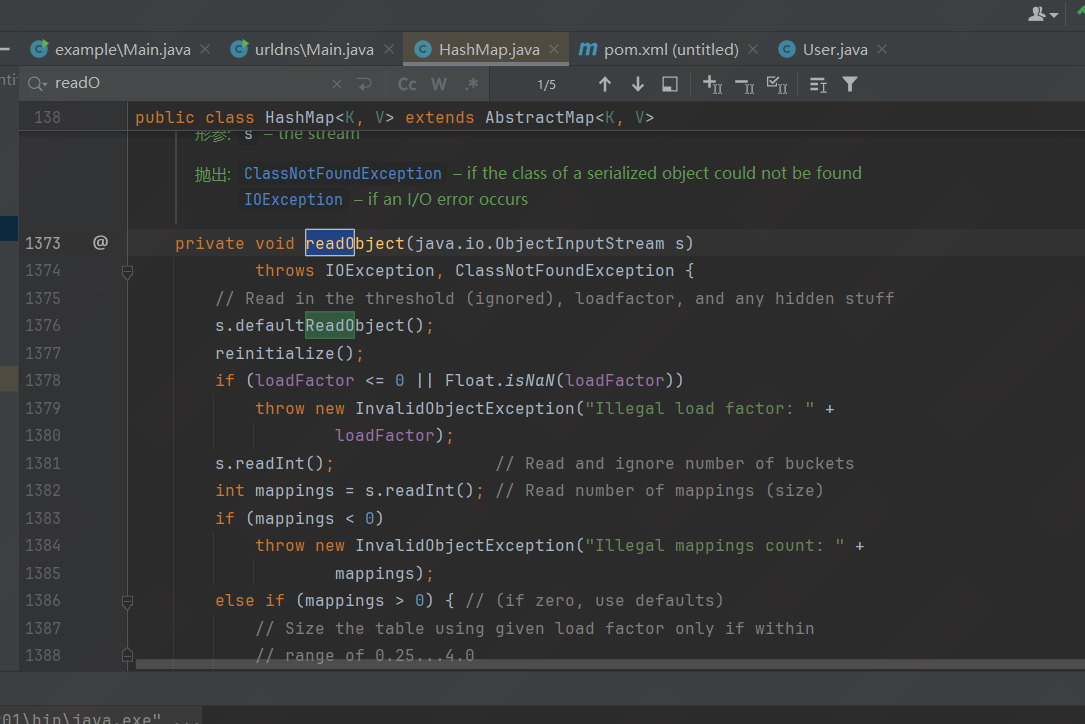1085x724 pixels.
Task: Click the @ gutter annotation icon
Action: pyautogui.click(x=100, y=242)
